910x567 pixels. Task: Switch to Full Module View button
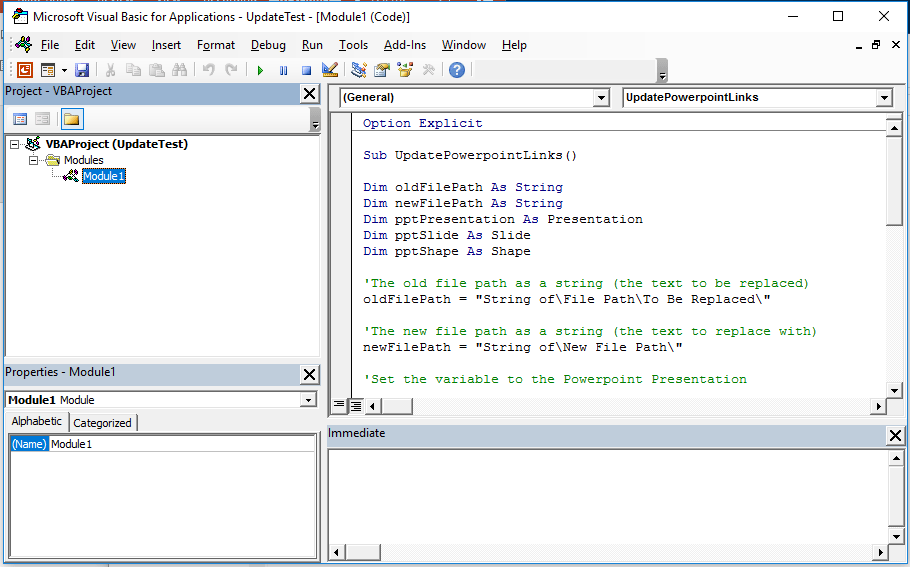coord(355,406)
